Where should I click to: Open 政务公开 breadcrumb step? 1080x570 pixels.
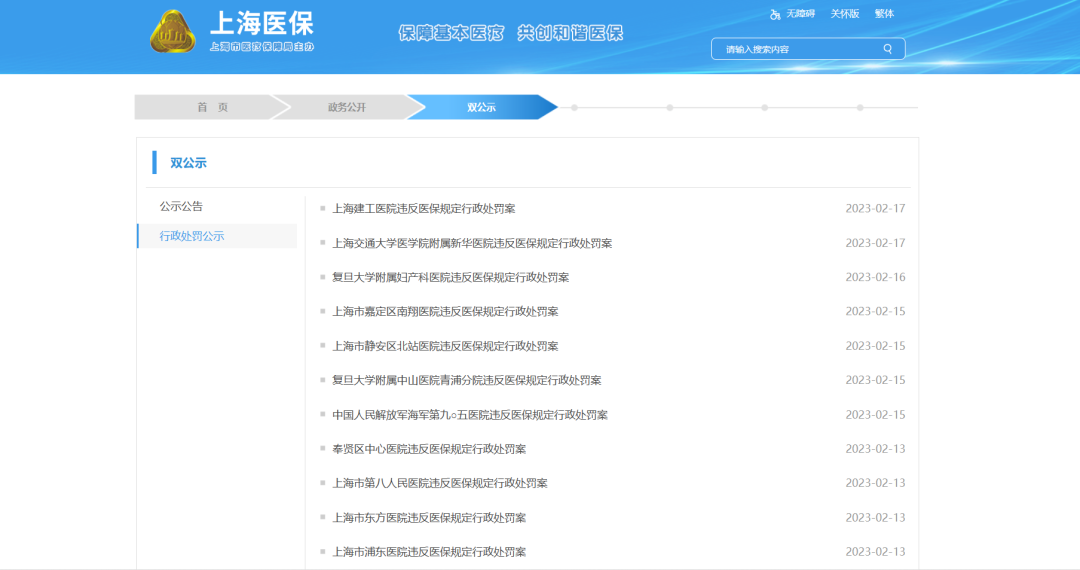pos(347,107)
